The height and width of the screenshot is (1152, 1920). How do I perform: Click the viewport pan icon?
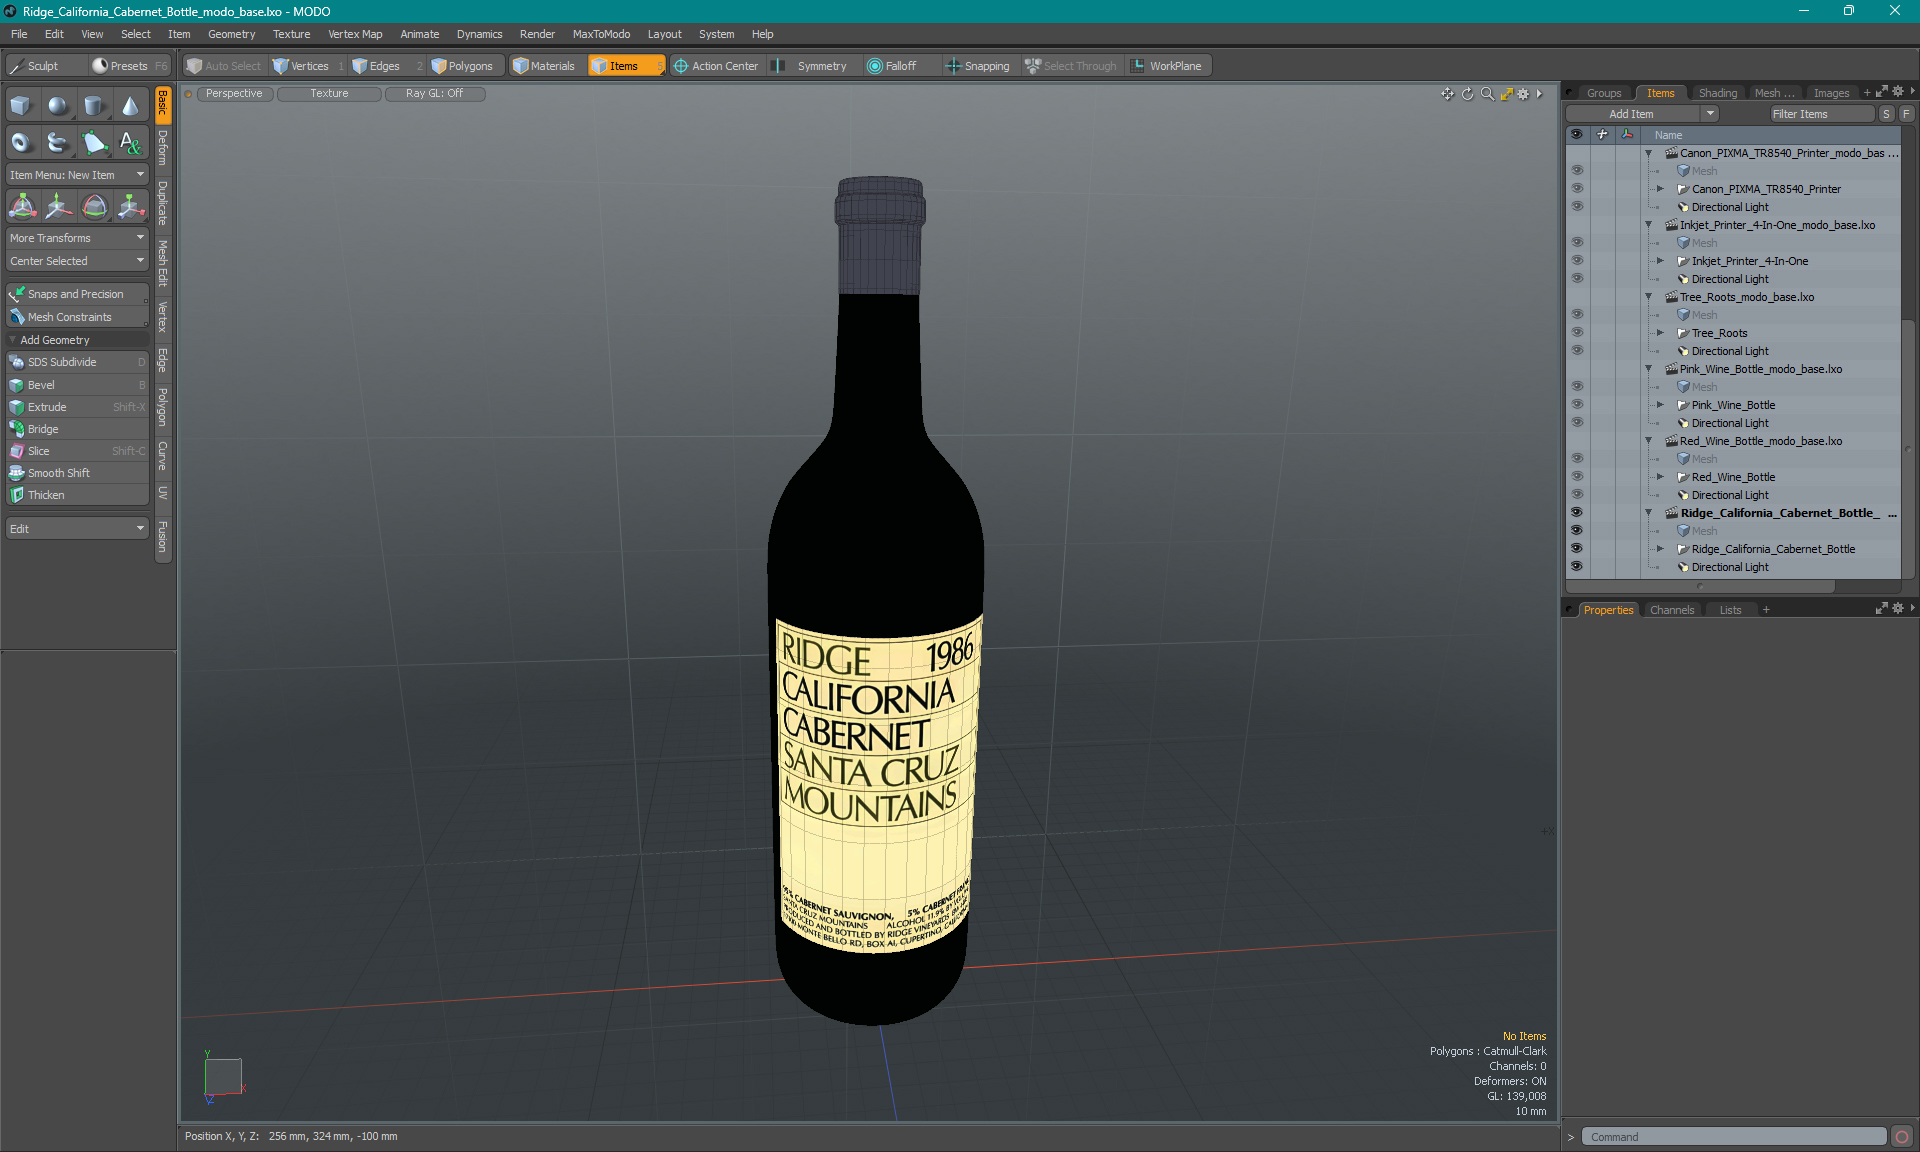pyautogui.click(x=1447, y=94)
